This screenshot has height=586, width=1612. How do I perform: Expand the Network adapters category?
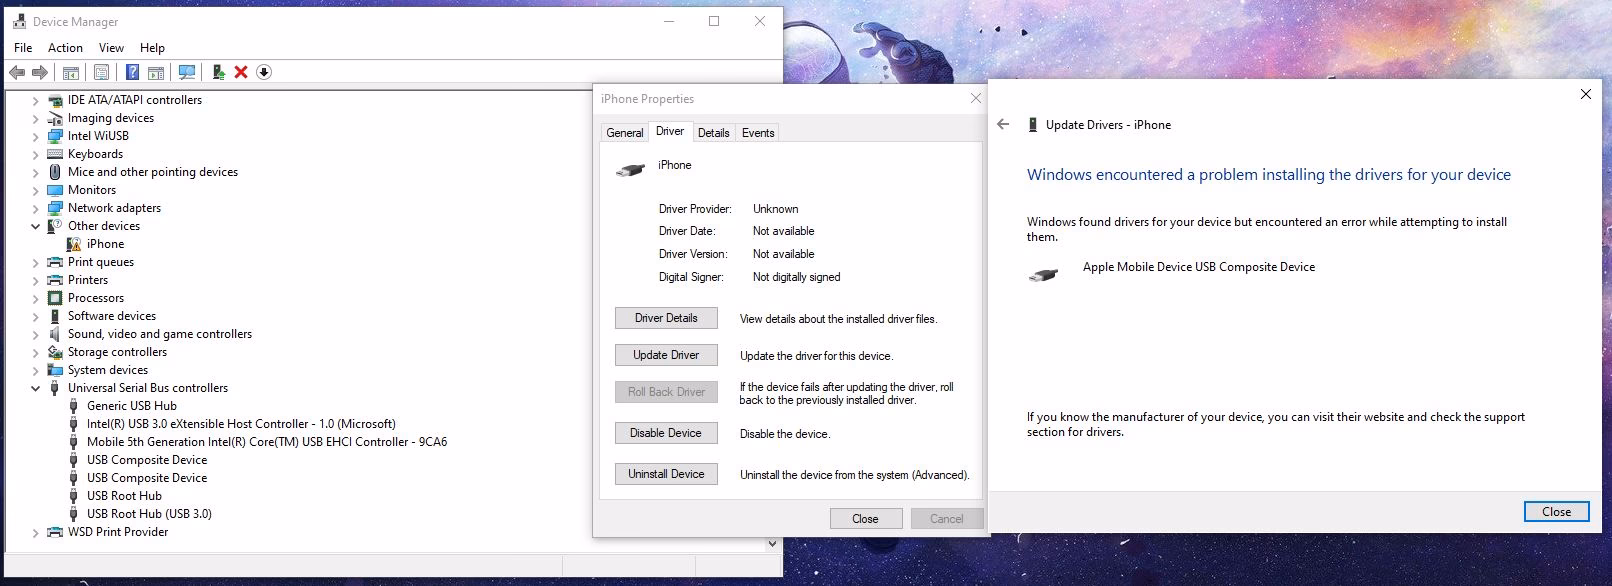tap(36, 208)
